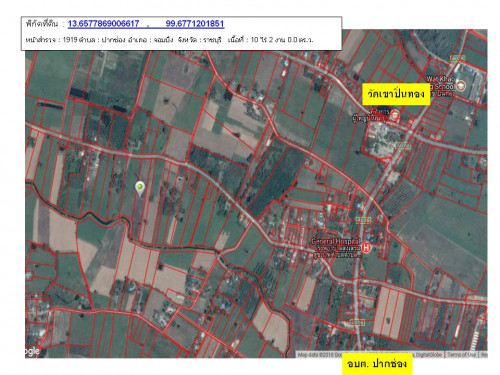Click the General Hospital text label
500x375 pixels.
(335, 241)
